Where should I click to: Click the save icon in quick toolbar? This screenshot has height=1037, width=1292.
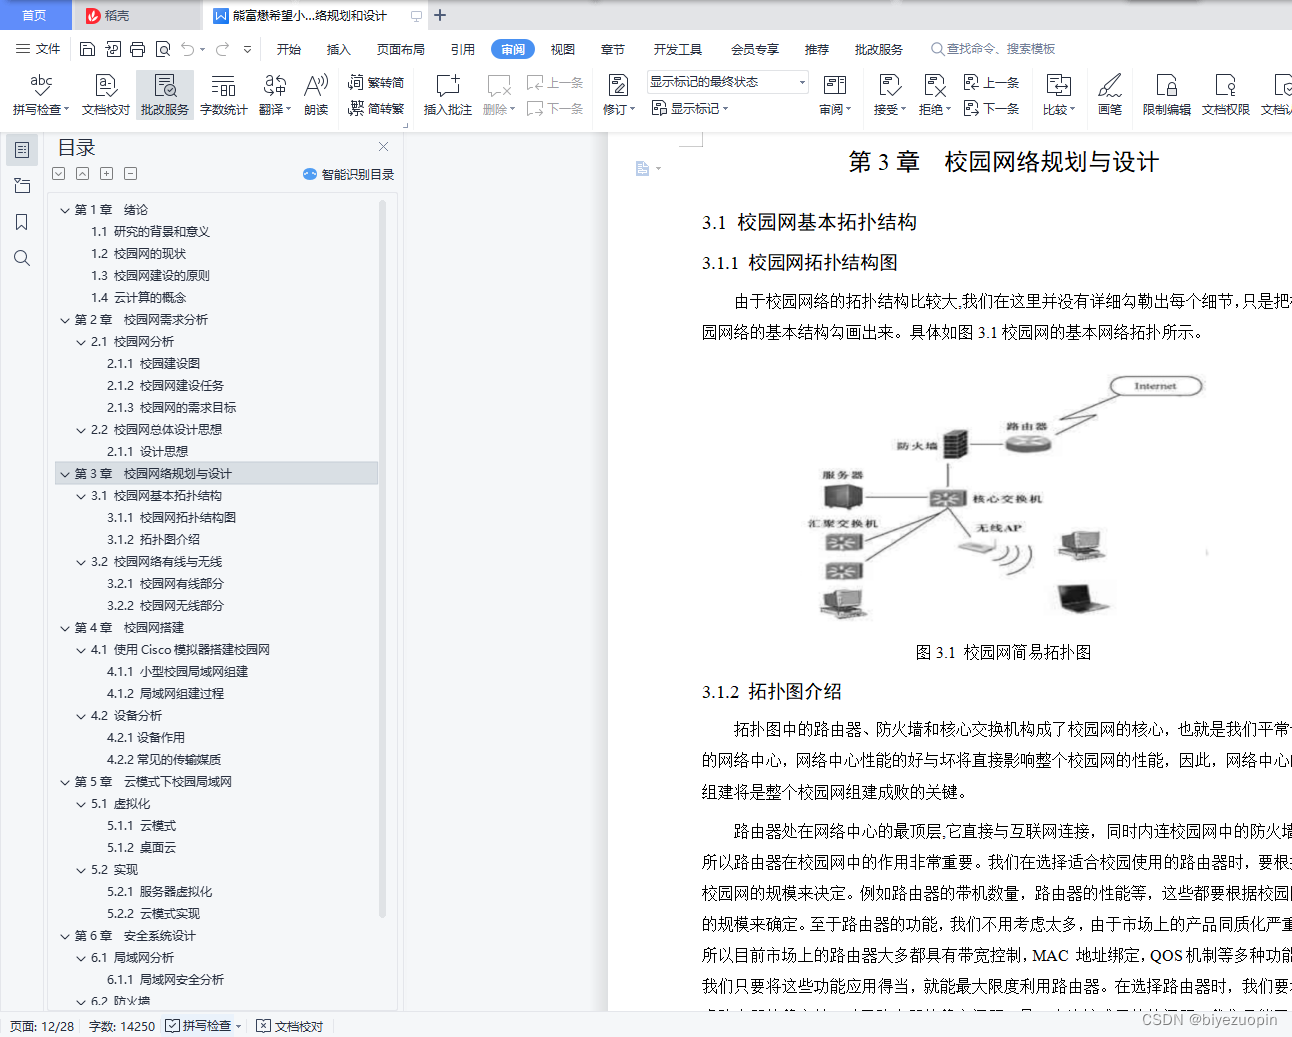click(87, 49)
